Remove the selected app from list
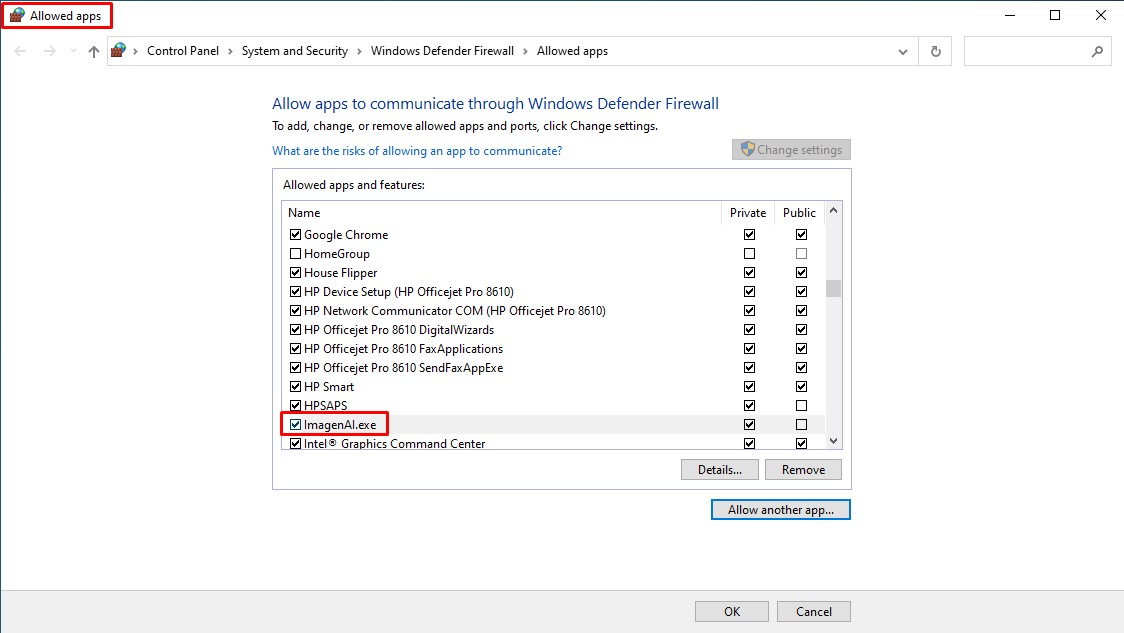This screenshot has width=1124, height=633. coord(803,470)
